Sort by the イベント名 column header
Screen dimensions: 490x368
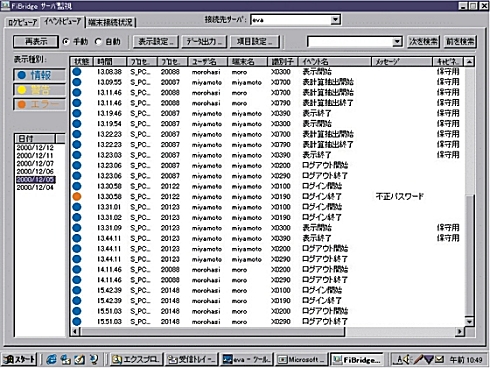(x=335, y=62)
